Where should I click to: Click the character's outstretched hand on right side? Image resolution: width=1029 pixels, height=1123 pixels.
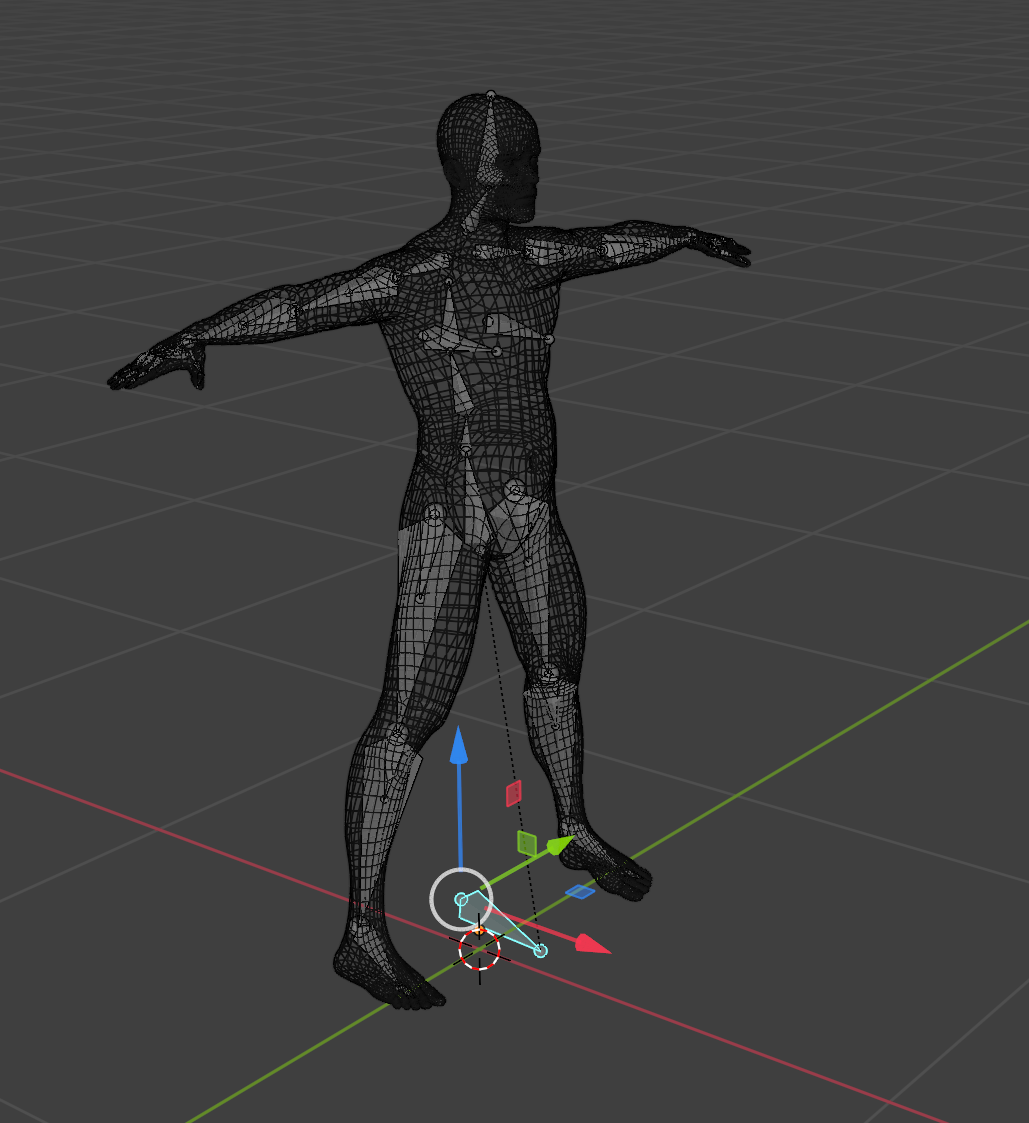tap(720, 248)
